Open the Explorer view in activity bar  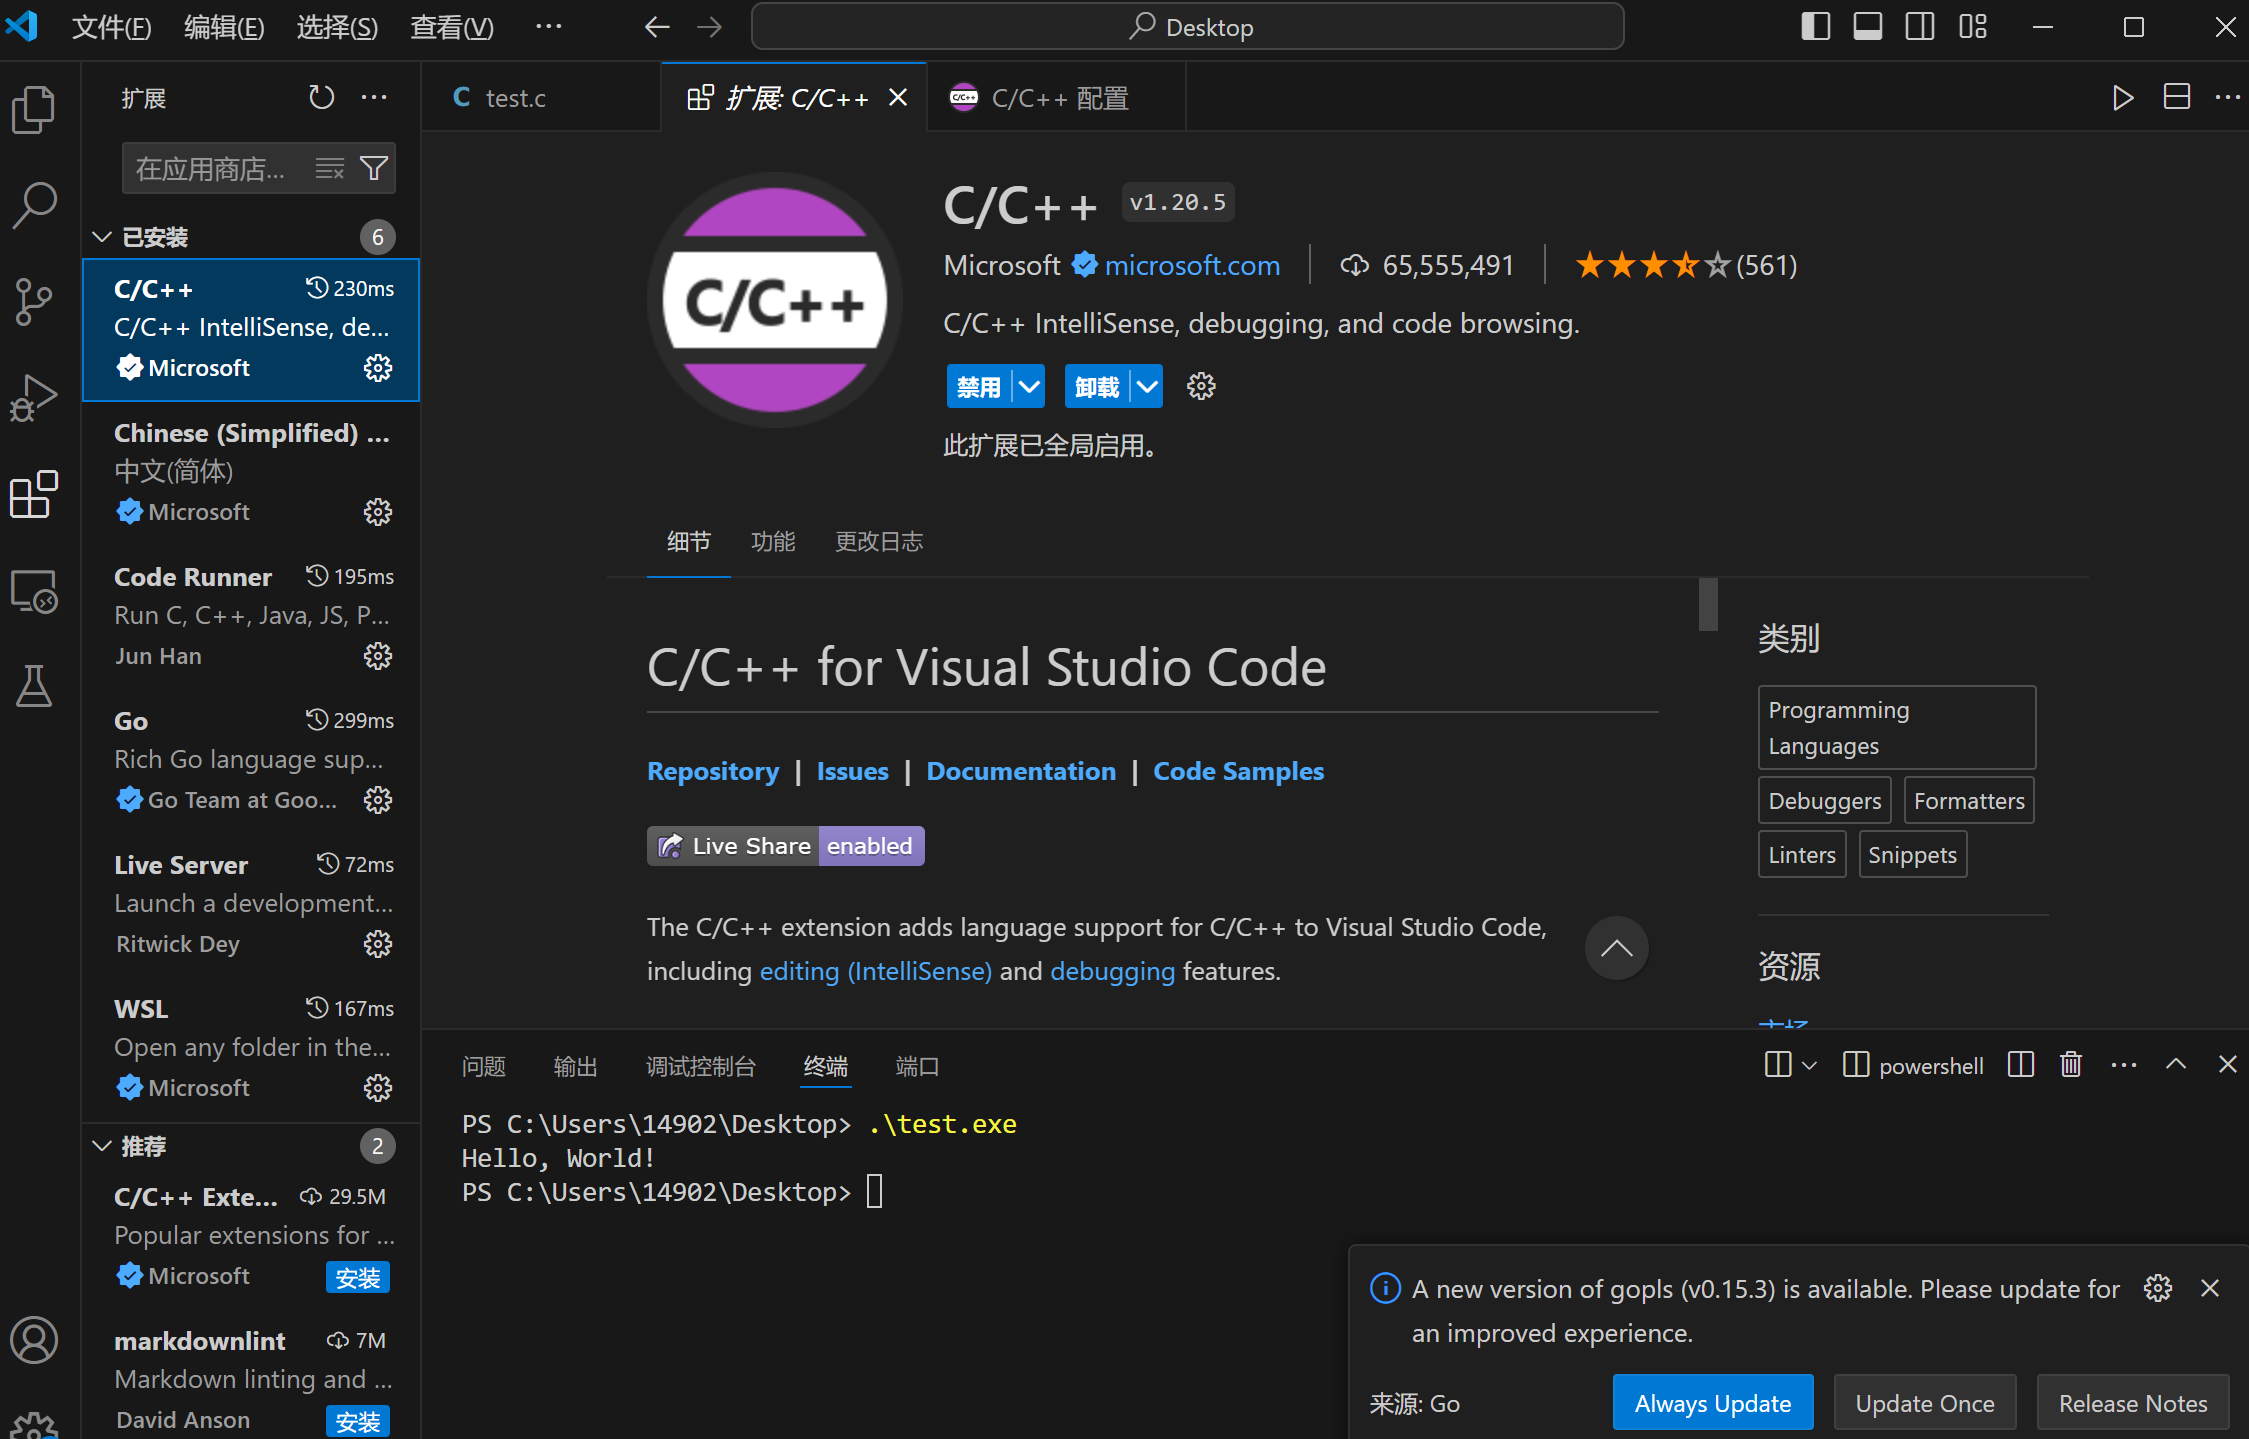(x=34, y=110)
